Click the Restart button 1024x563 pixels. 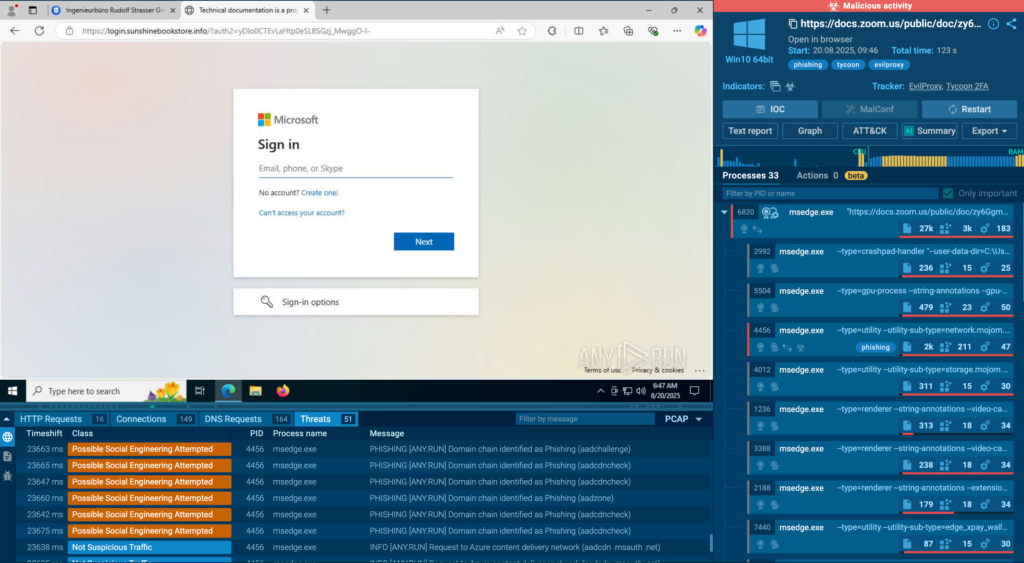968,109
